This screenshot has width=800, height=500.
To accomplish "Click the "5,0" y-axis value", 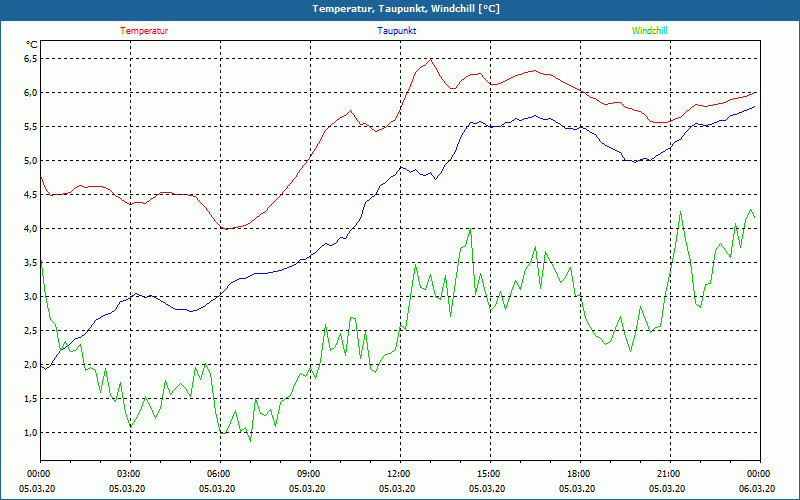I will (x=31, y=161).
